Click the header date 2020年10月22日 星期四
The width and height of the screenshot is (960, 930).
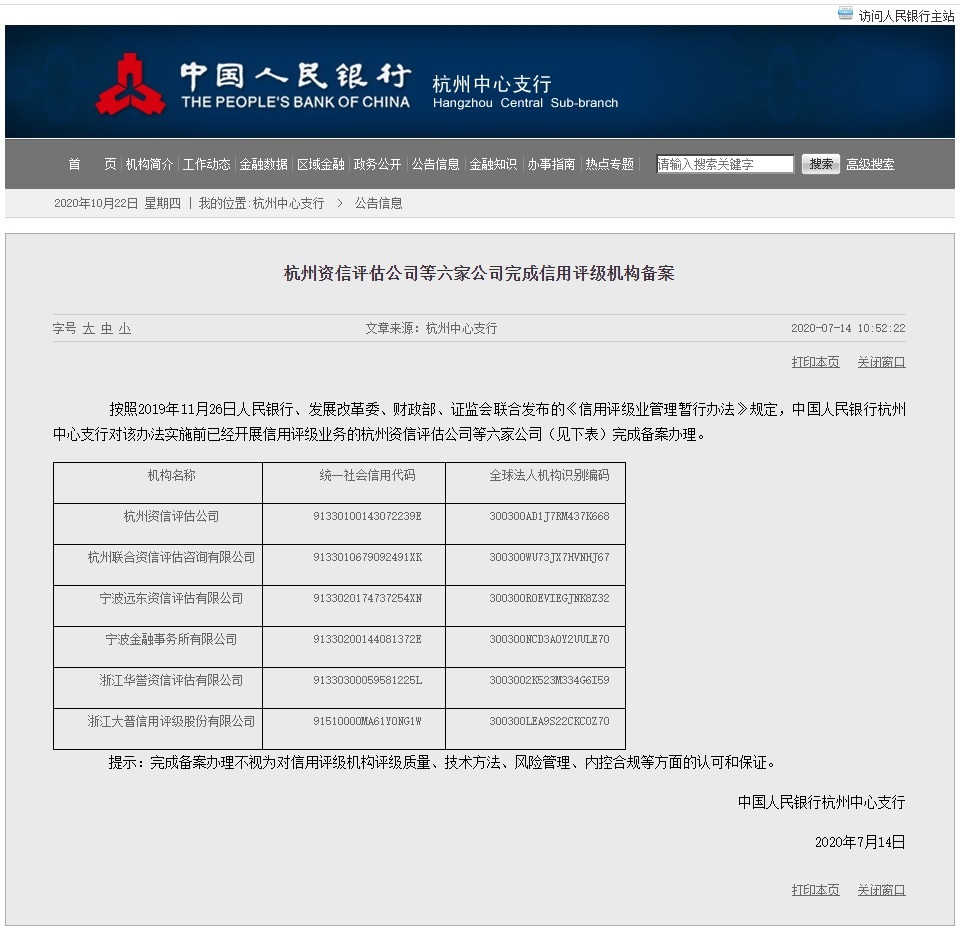click(118, 203)
